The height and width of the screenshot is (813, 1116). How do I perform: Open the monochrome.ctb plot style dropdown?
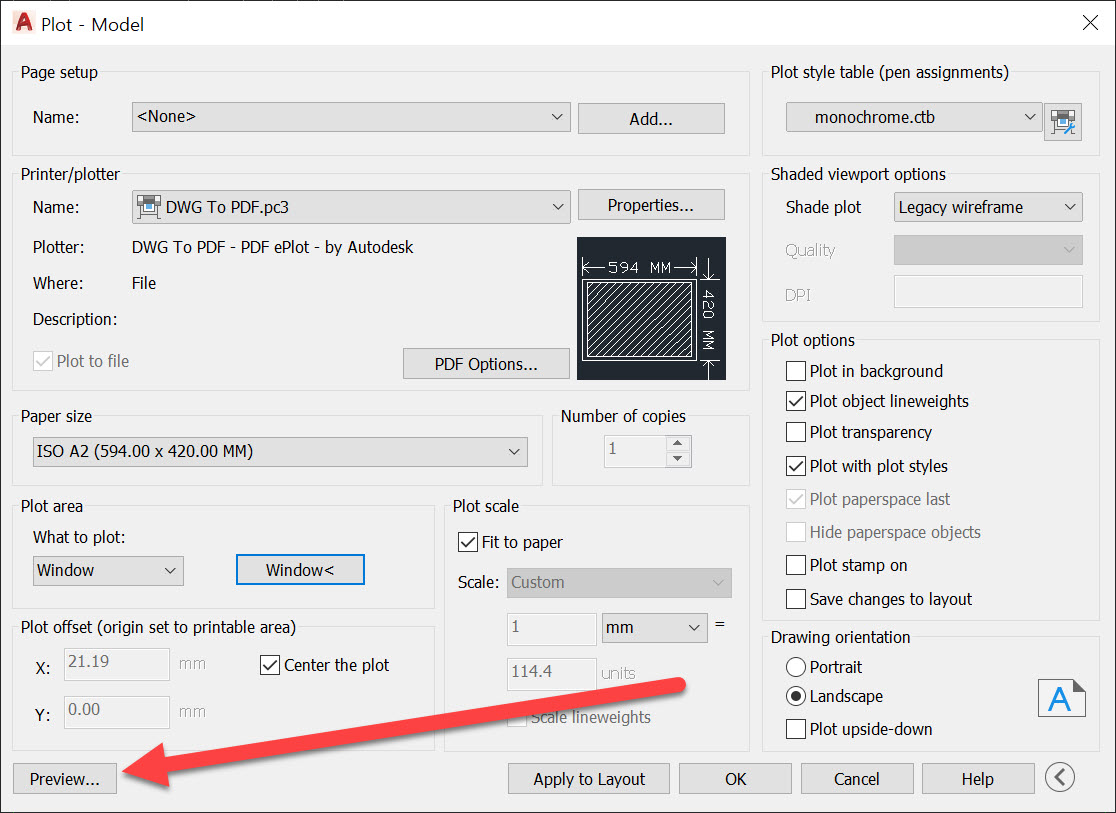[914, 117]
